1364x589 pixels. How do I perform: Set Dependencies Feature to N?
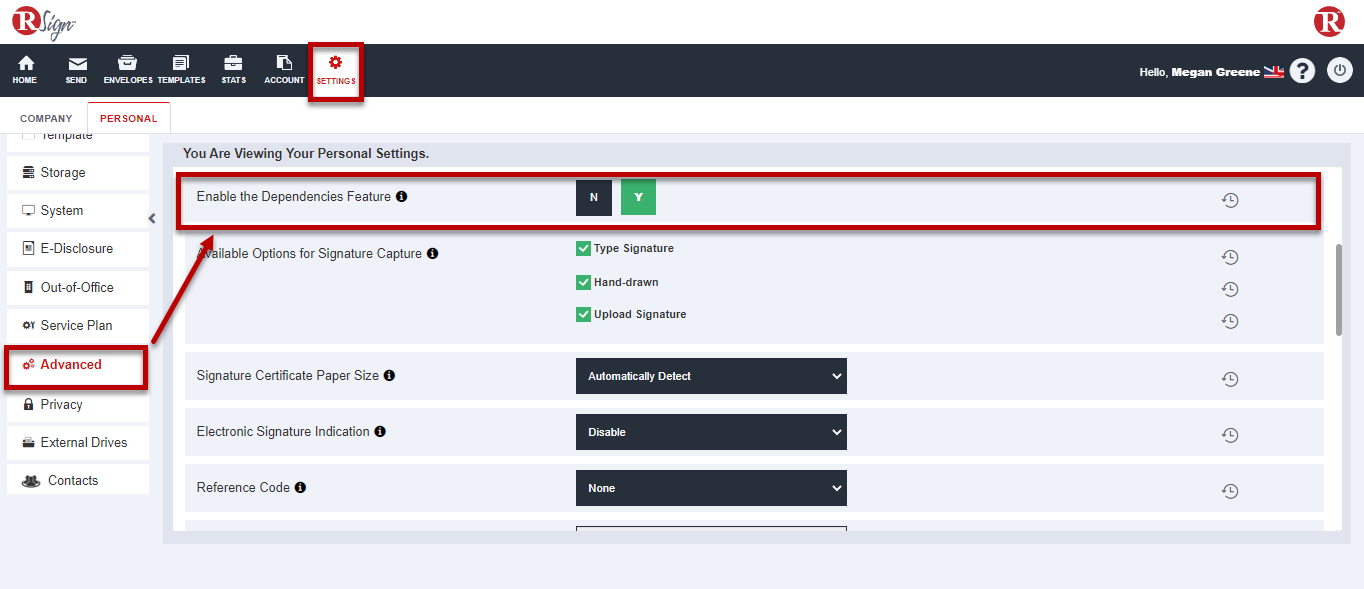(593, 198)
